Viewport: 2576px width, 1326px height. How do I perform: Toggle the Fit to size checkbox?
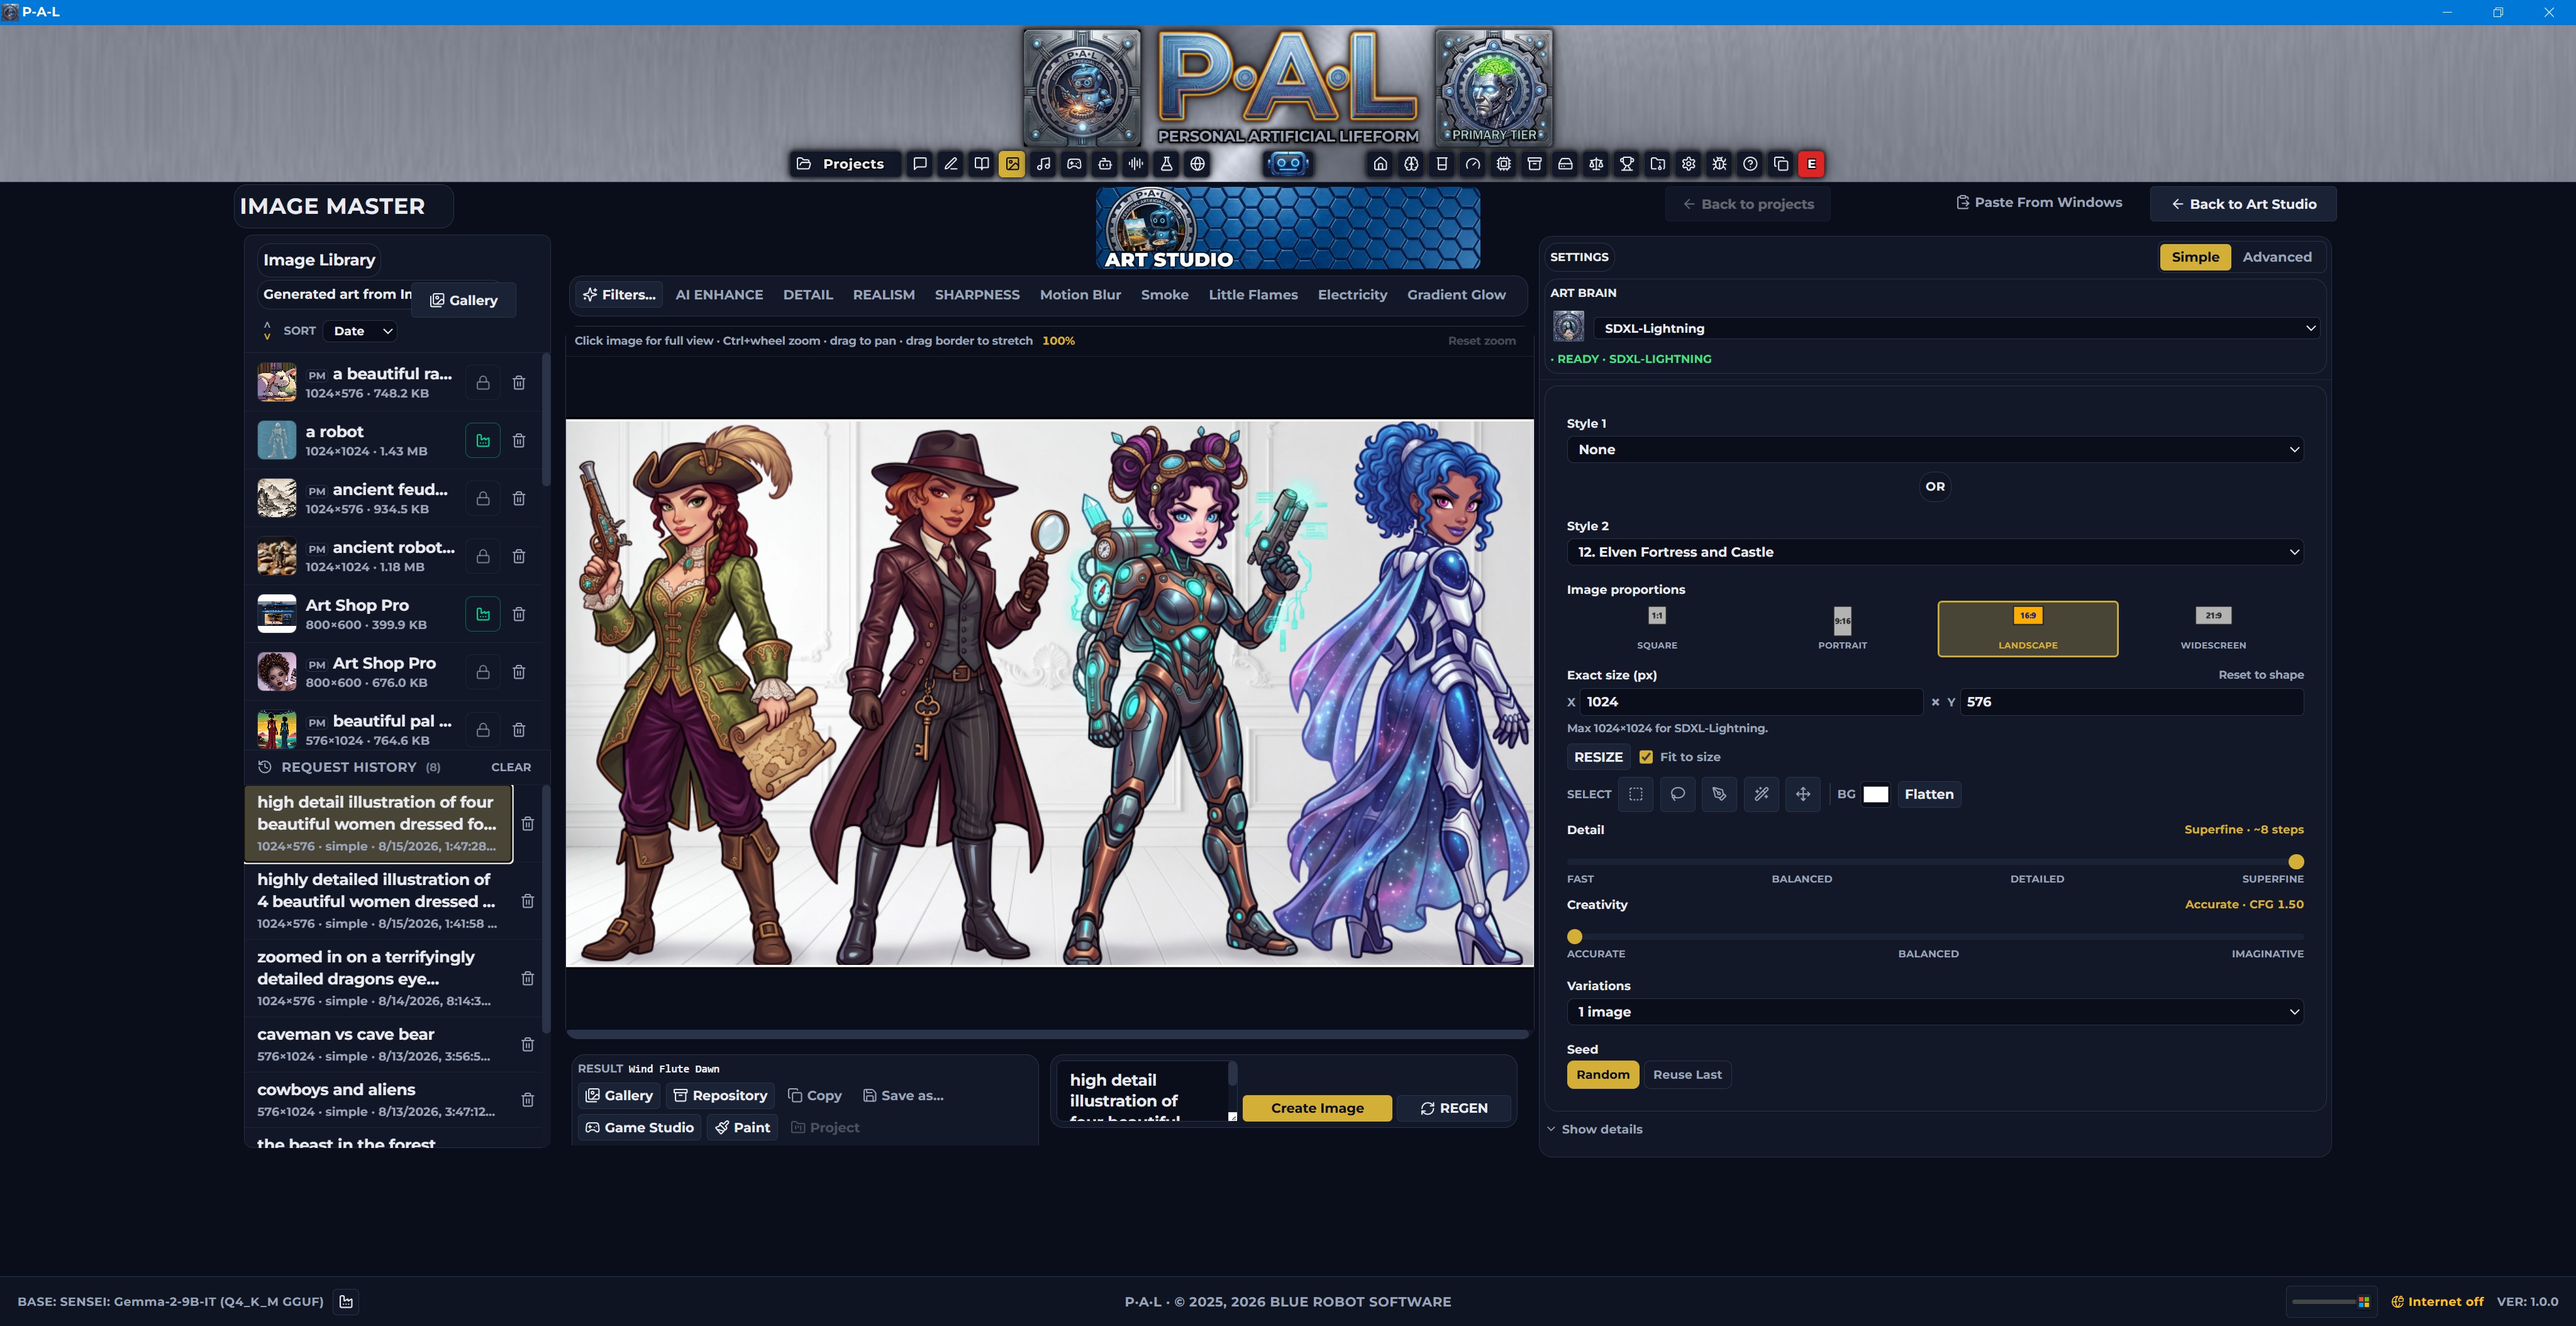[1646, 757]
